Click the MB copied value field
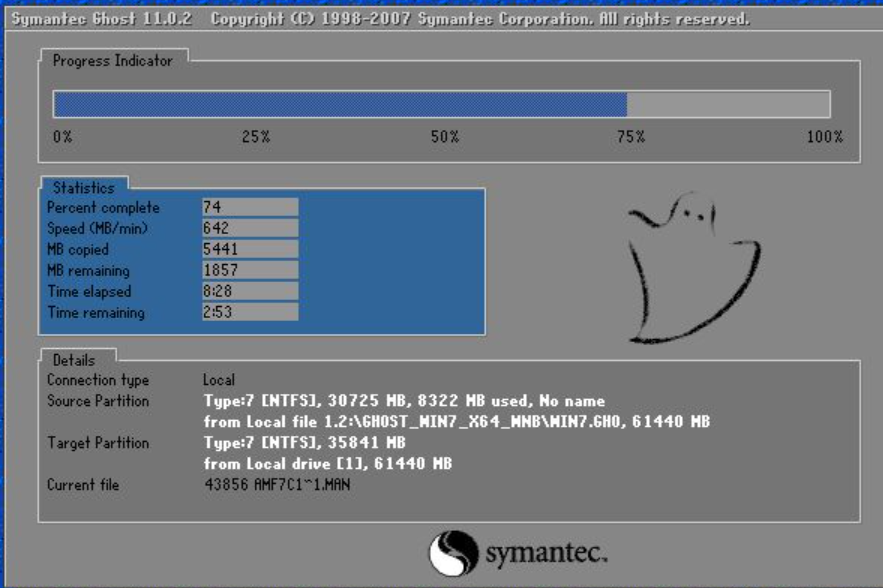The height and width of the screenshot is (588, 883). click(x=249, y=249)
